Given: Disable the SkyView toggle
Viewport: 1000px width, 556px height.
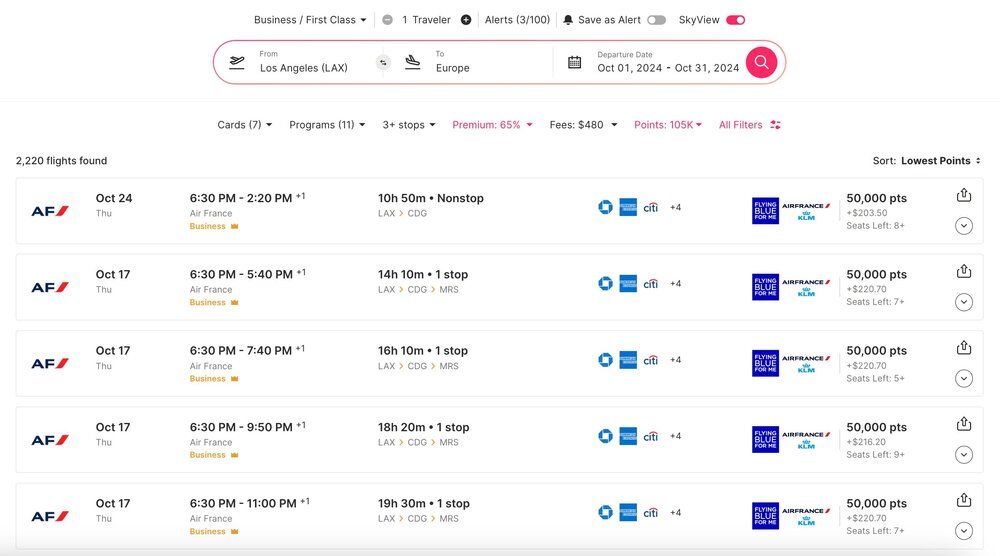Looking at the screenshot, I should [x=735, y=20].
